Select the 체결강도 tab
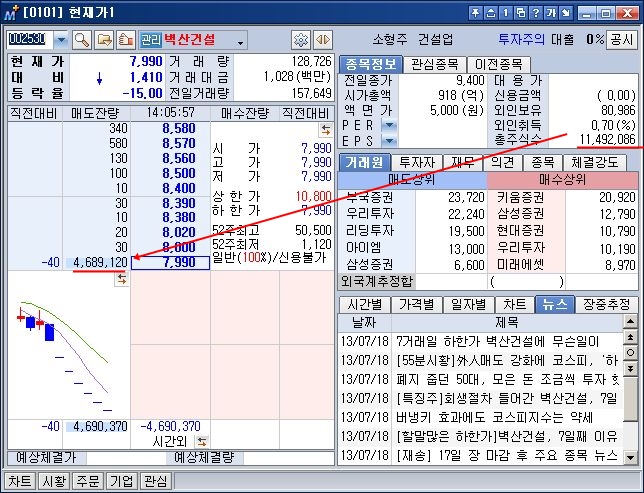Screen dimensions: 644x493 coord(595,162)
